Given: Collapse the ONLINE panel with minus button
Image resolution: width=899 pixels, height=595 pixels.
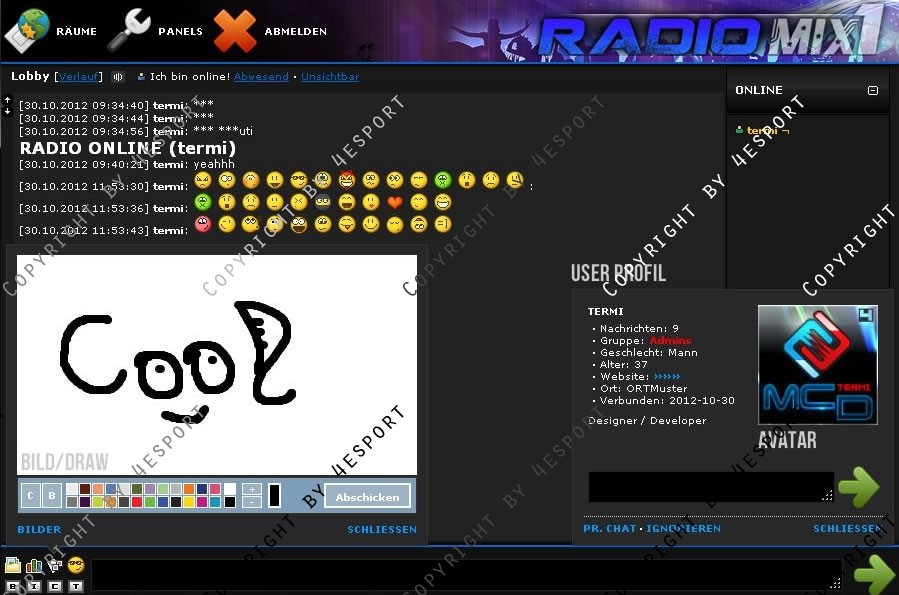Looking at the screenshot, I should [873, 90].
